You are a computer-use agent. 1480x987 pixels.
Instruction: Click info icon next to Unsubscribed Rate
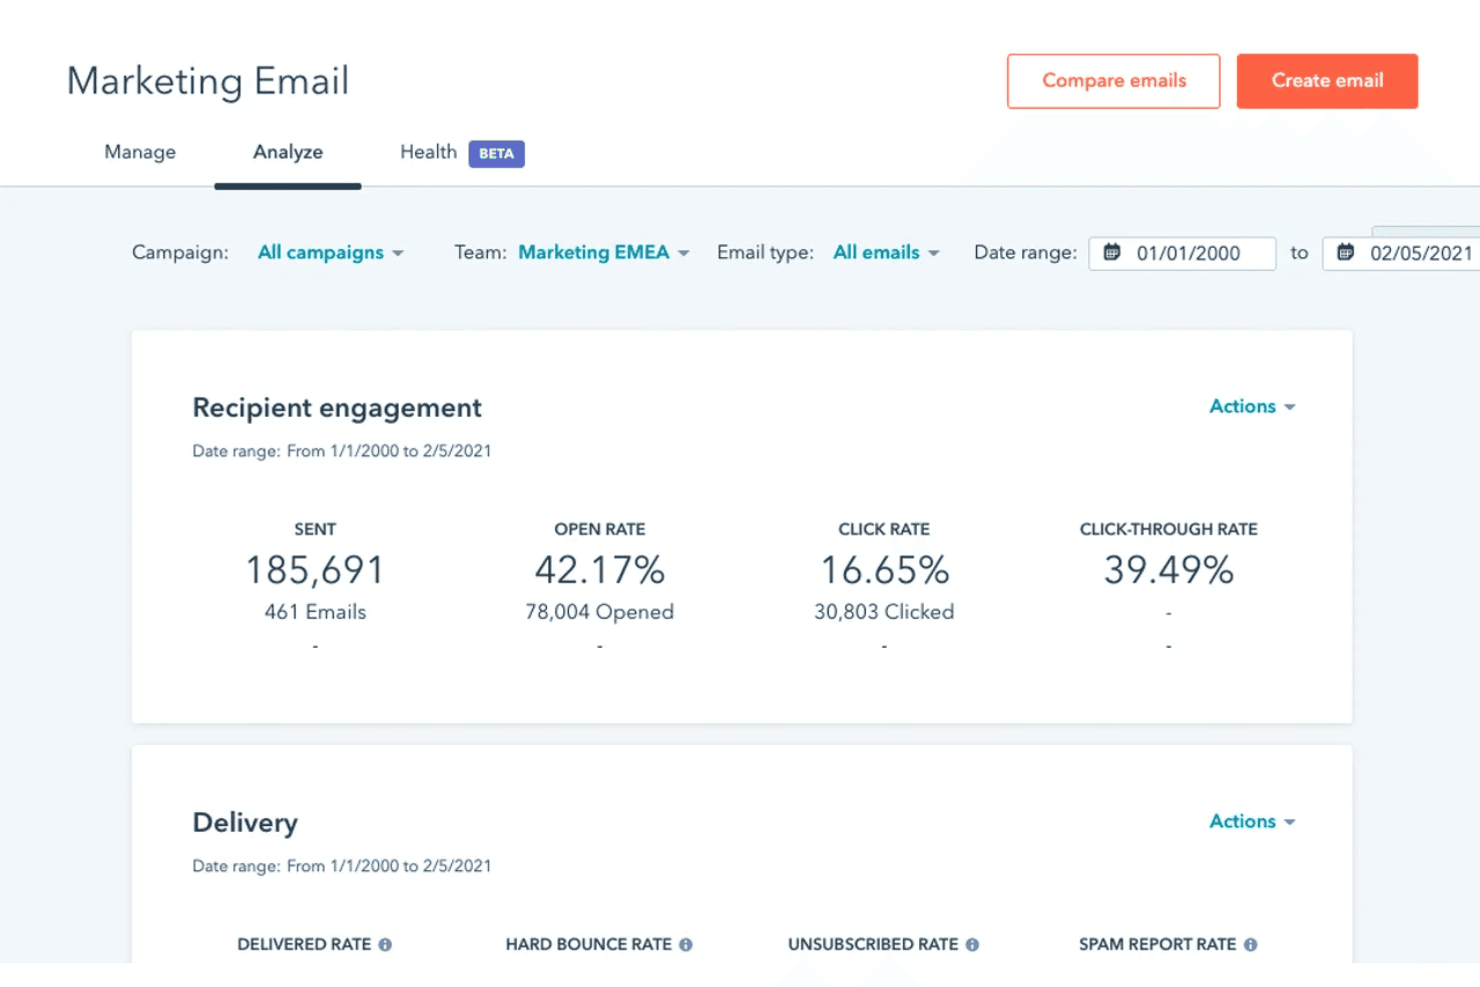[972, 944]
